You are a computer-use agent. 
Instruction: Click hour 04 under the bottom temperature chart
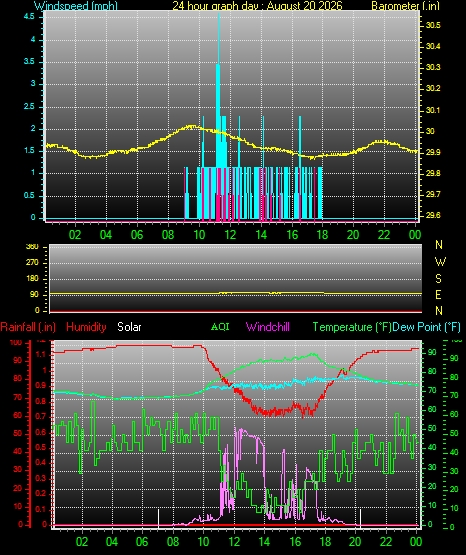(112, 542)
